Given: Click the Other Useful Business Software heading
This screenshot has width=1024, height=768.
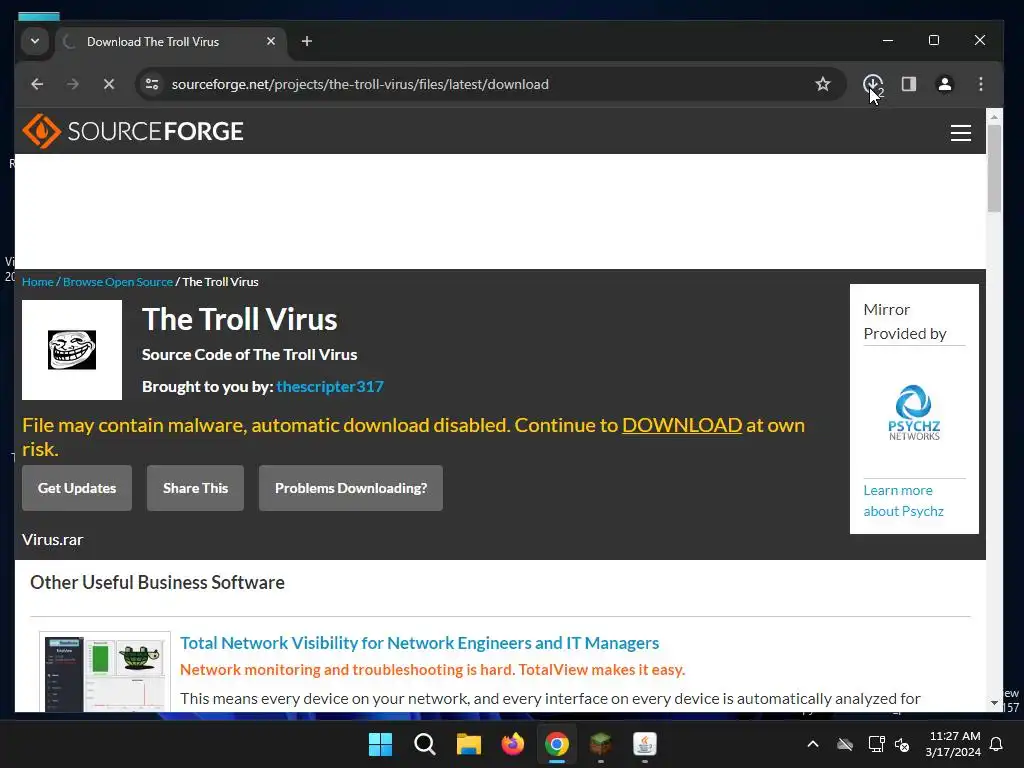Looking at the screenshot, I should pyautogui.click(x=157, y=583).
